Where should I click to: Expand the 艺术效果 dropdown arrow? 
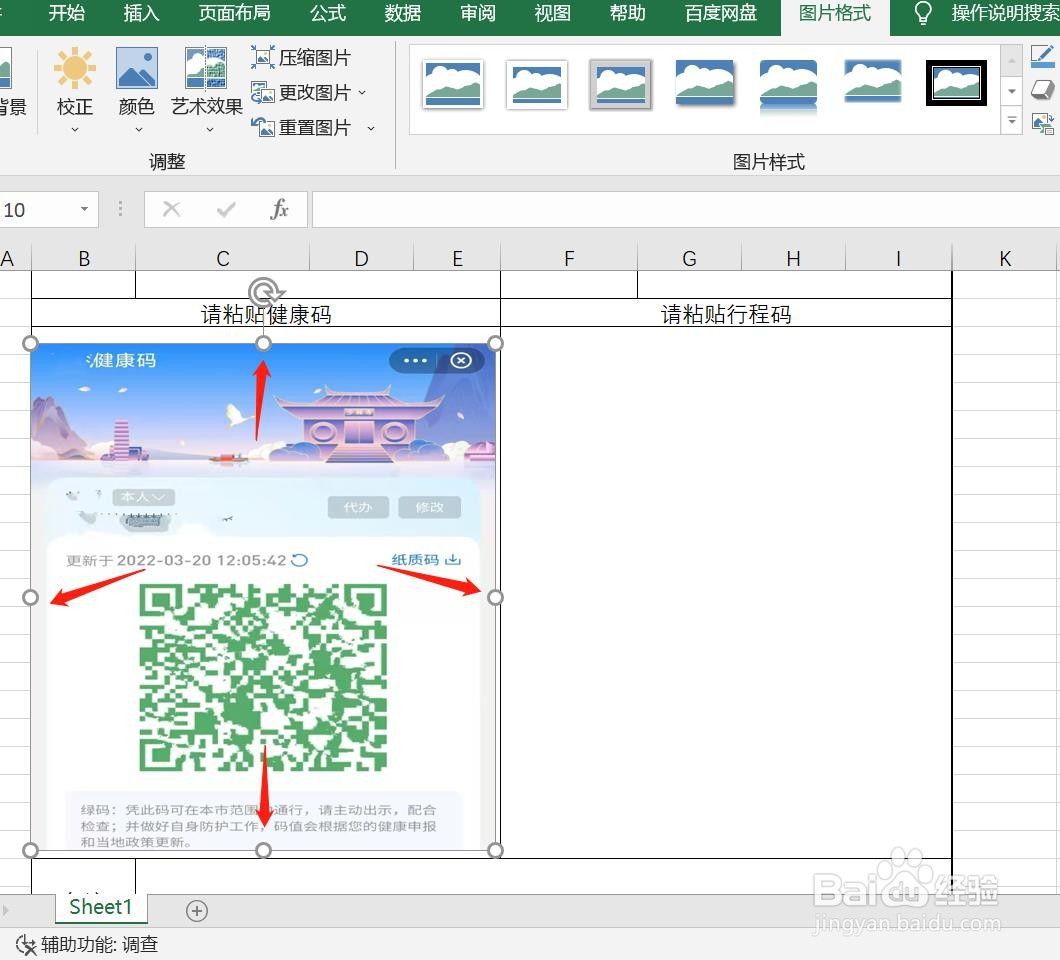tap(210, 129)
